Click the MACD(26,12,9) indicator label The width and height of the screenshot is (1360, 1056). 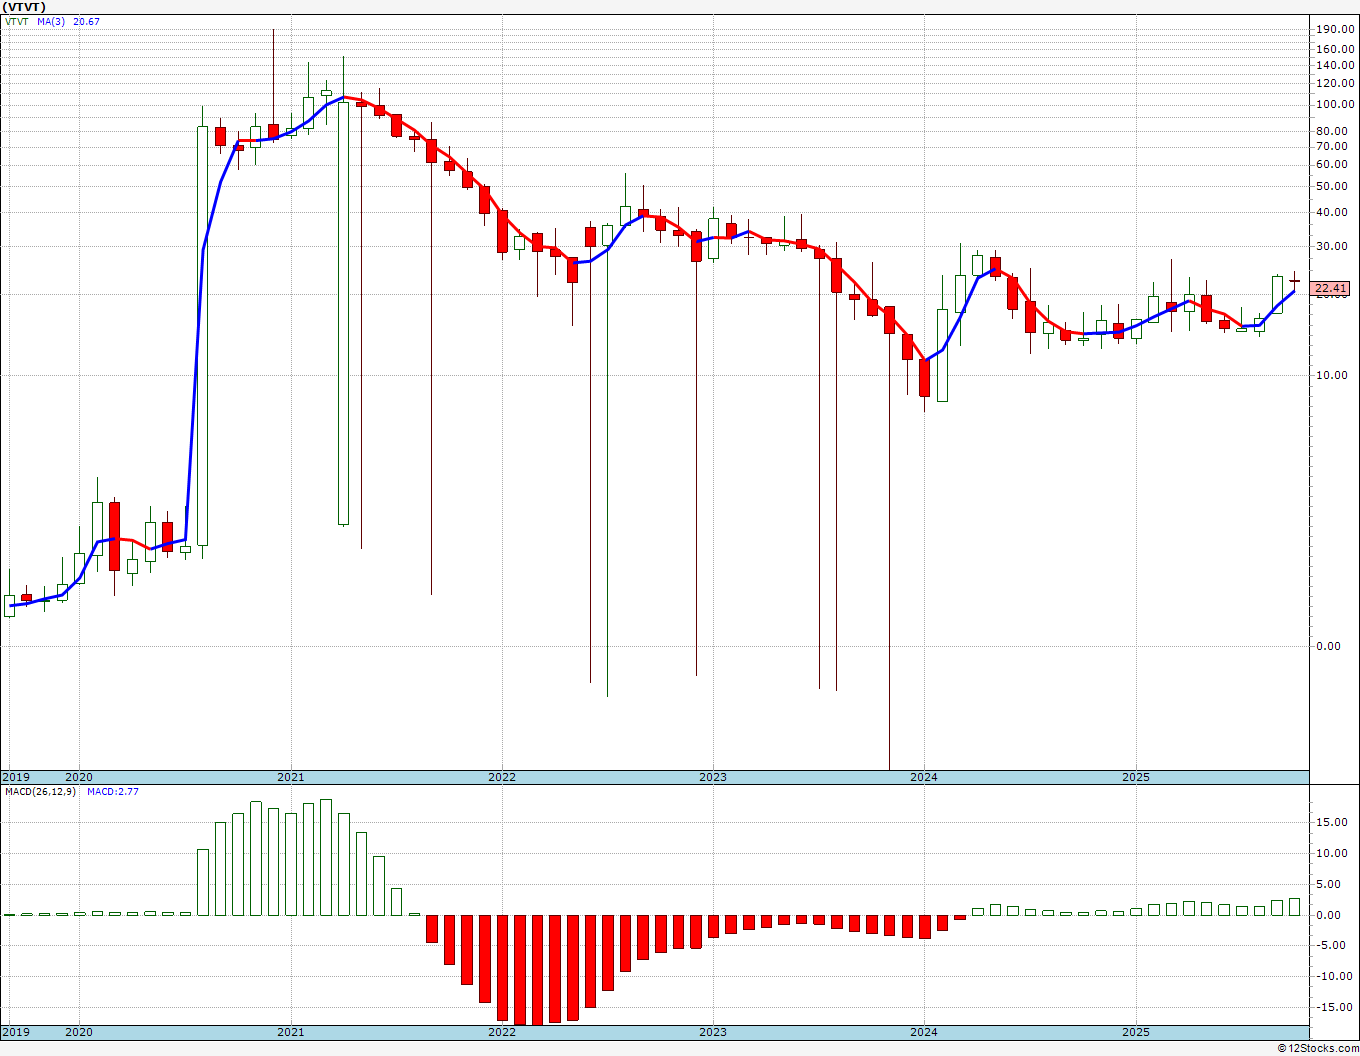40,792
